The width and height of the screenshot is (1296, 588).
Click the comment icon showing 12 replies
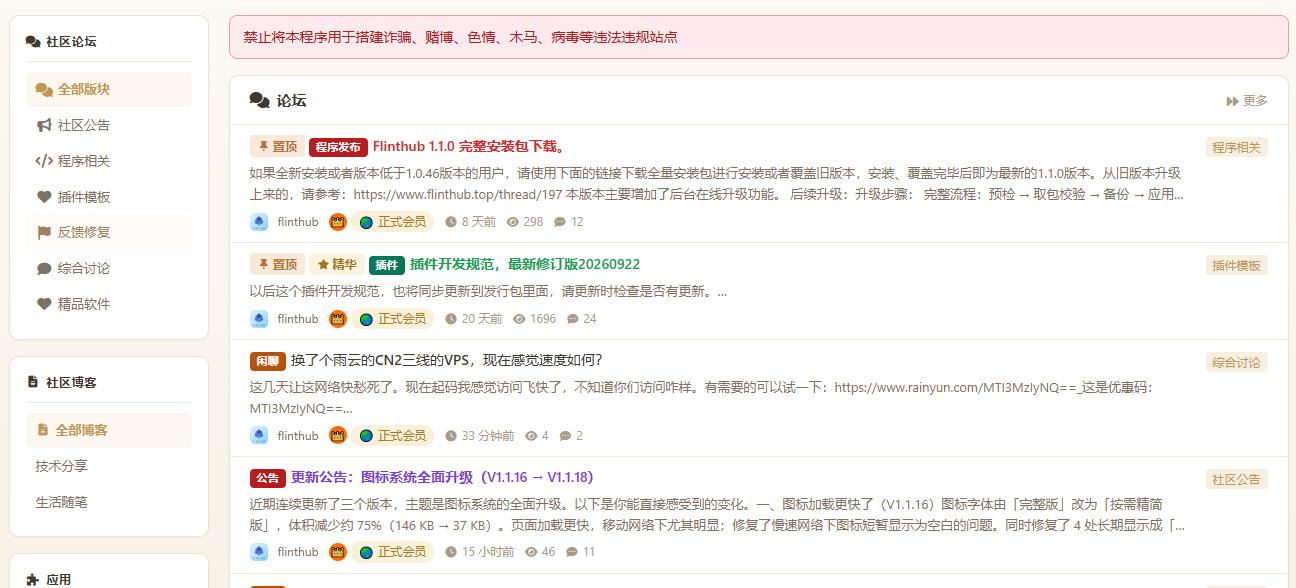560,222
